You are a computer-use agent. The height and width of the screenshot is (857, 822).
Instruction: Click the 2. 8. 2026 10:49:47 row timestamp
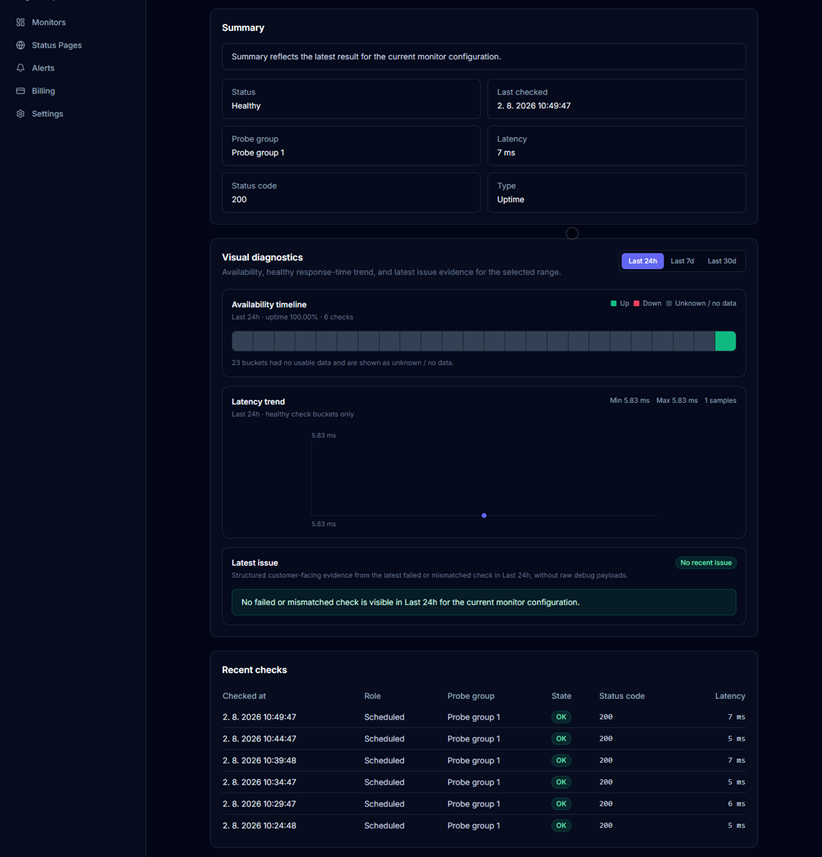pyautogui.click(x=259, y=717)
